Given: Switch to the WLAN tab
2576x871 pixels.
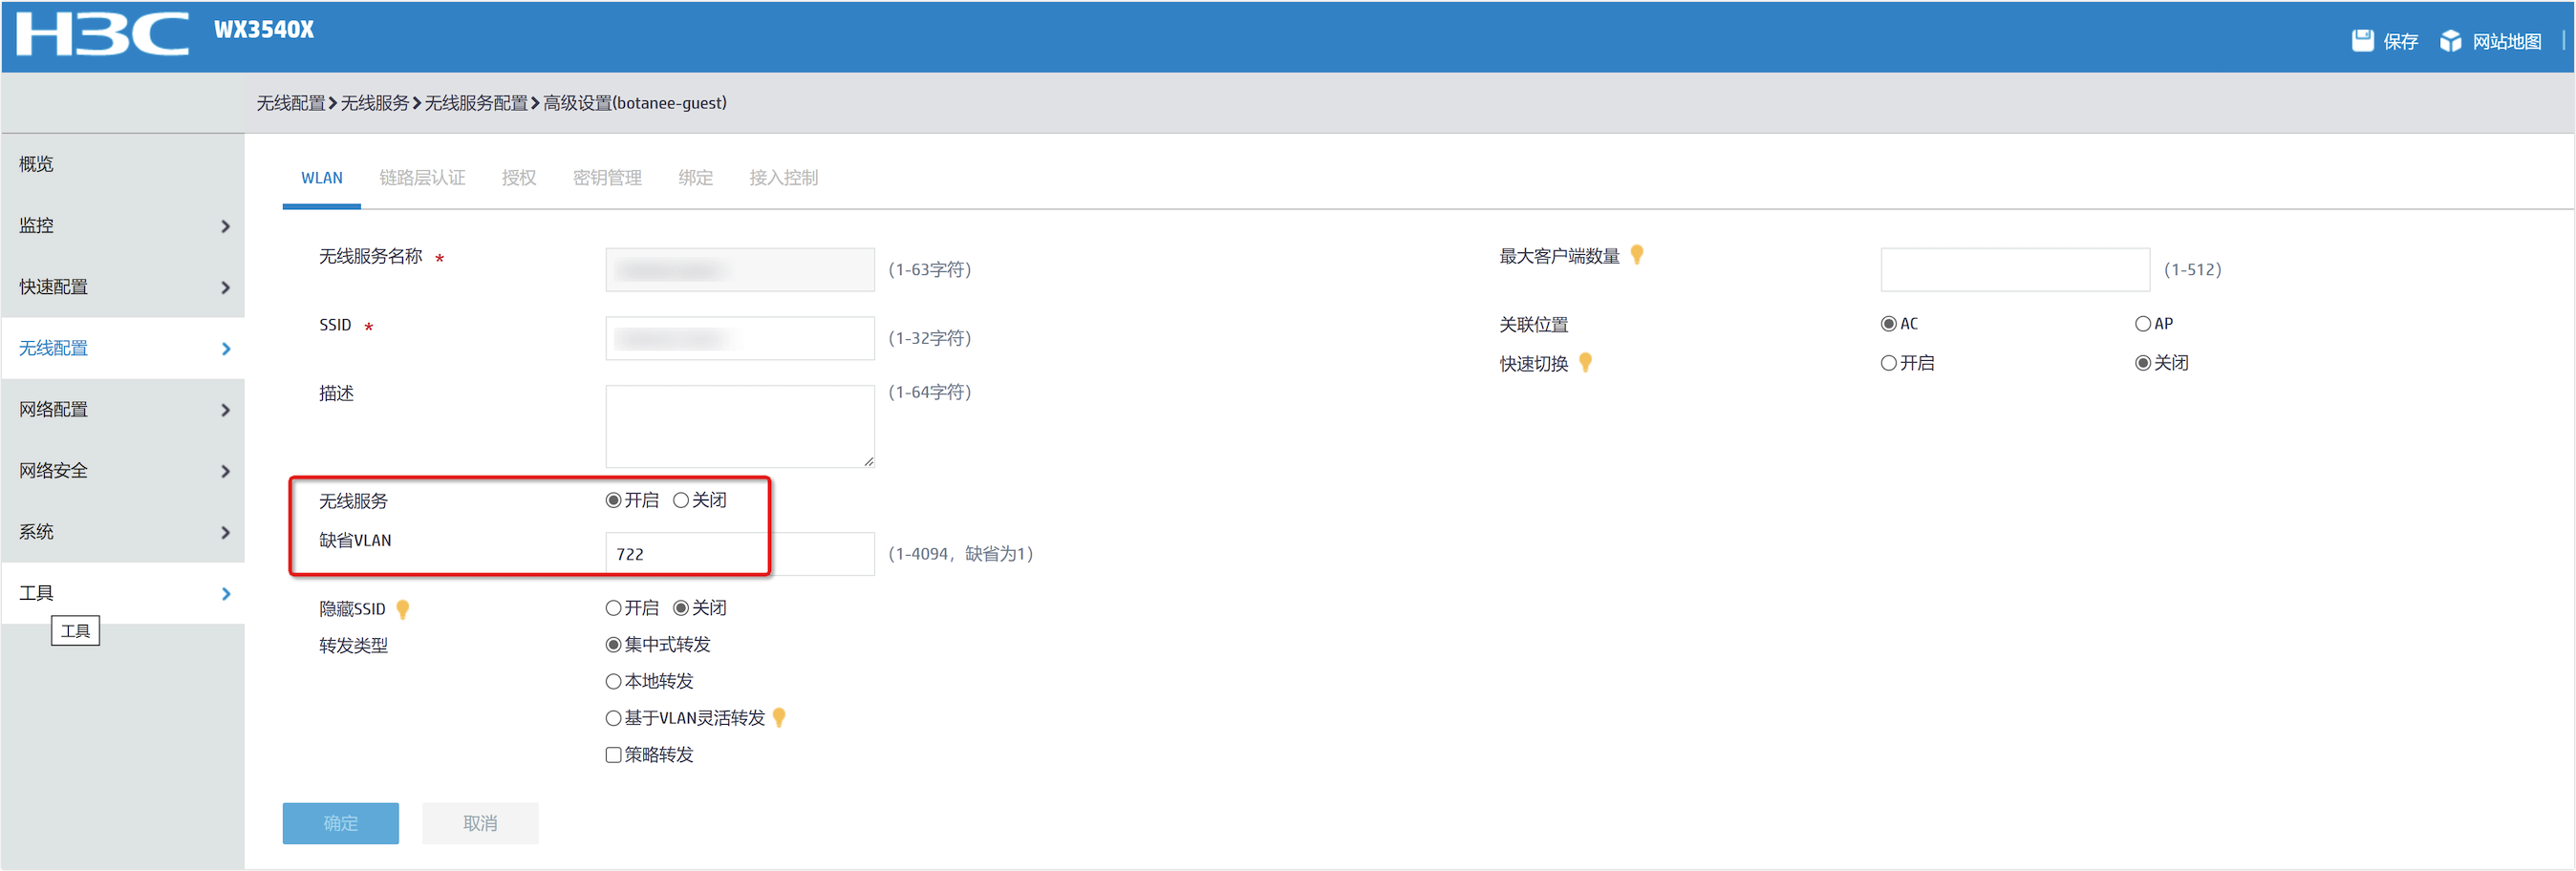Looking at the screenshot, I should click(321, 178).
